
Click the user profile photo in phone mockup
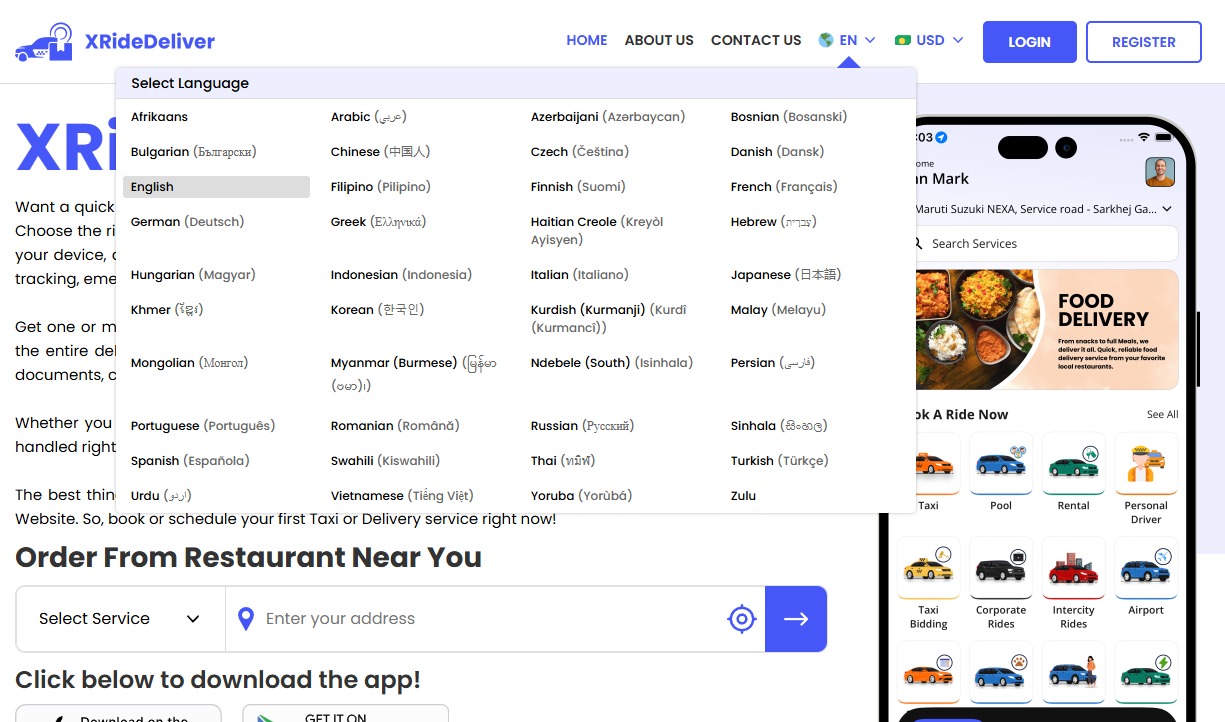1159,172
